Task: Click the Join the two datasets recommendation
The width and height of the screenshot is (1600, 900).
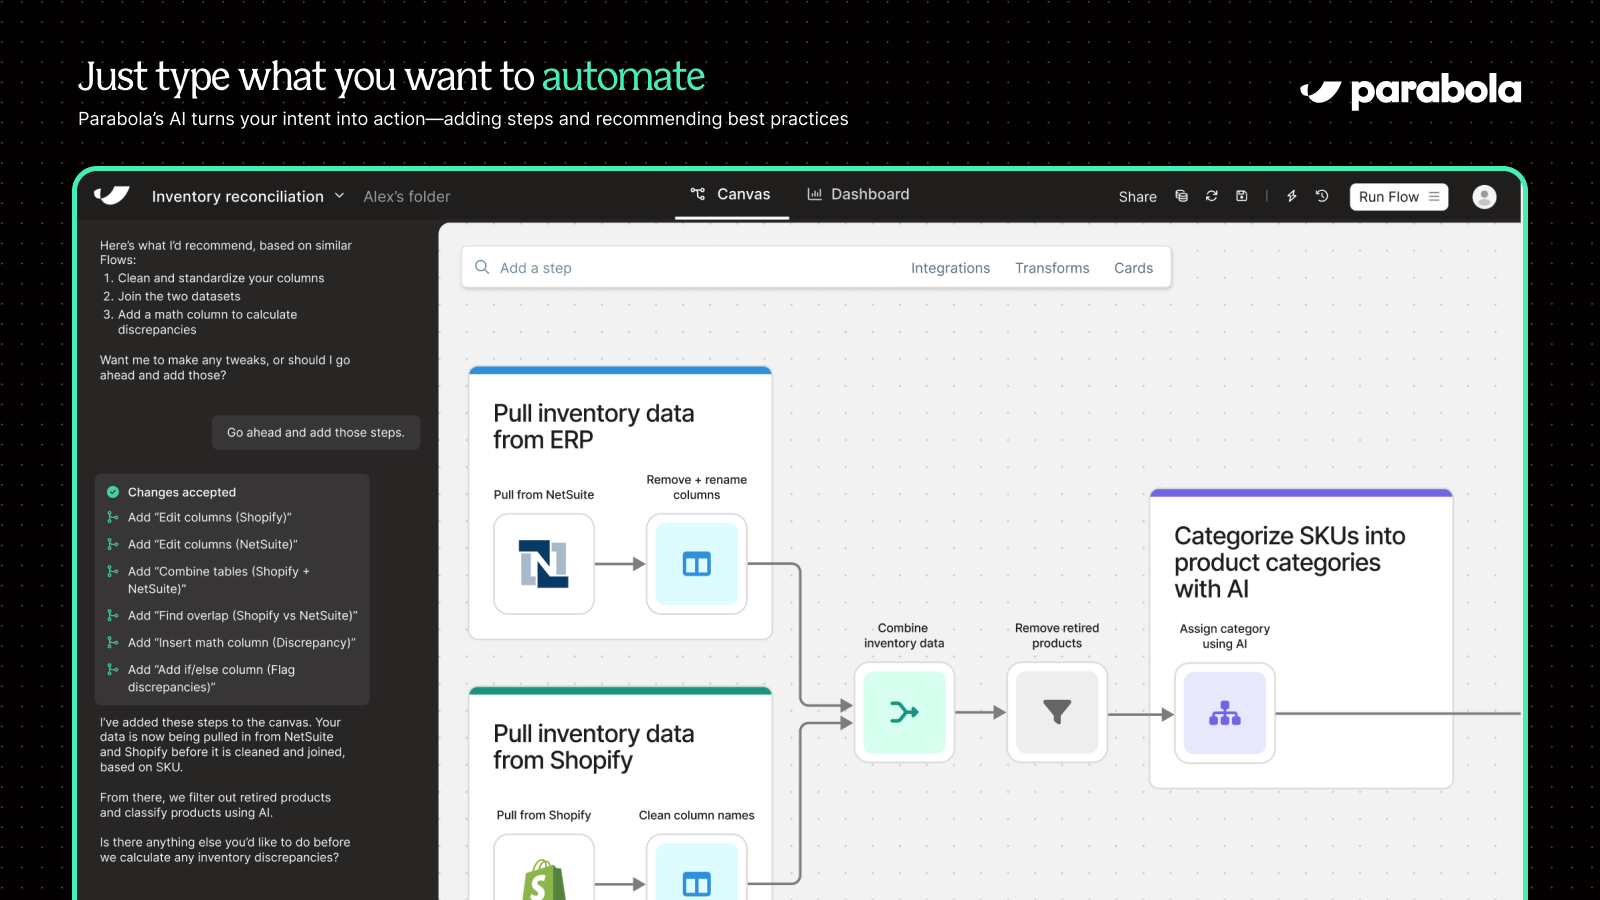Action: coord(179,296)
